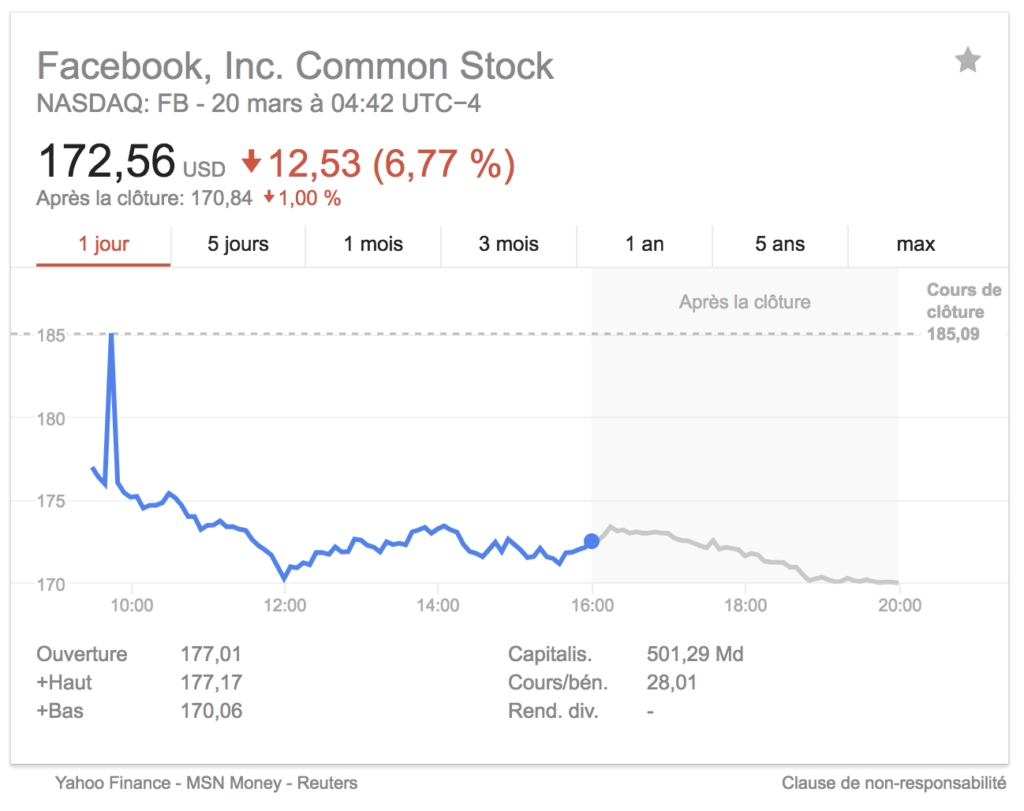The image size is (1024, 811).
Task: Open Clause de non-responsabilité link
Action: 893,783
